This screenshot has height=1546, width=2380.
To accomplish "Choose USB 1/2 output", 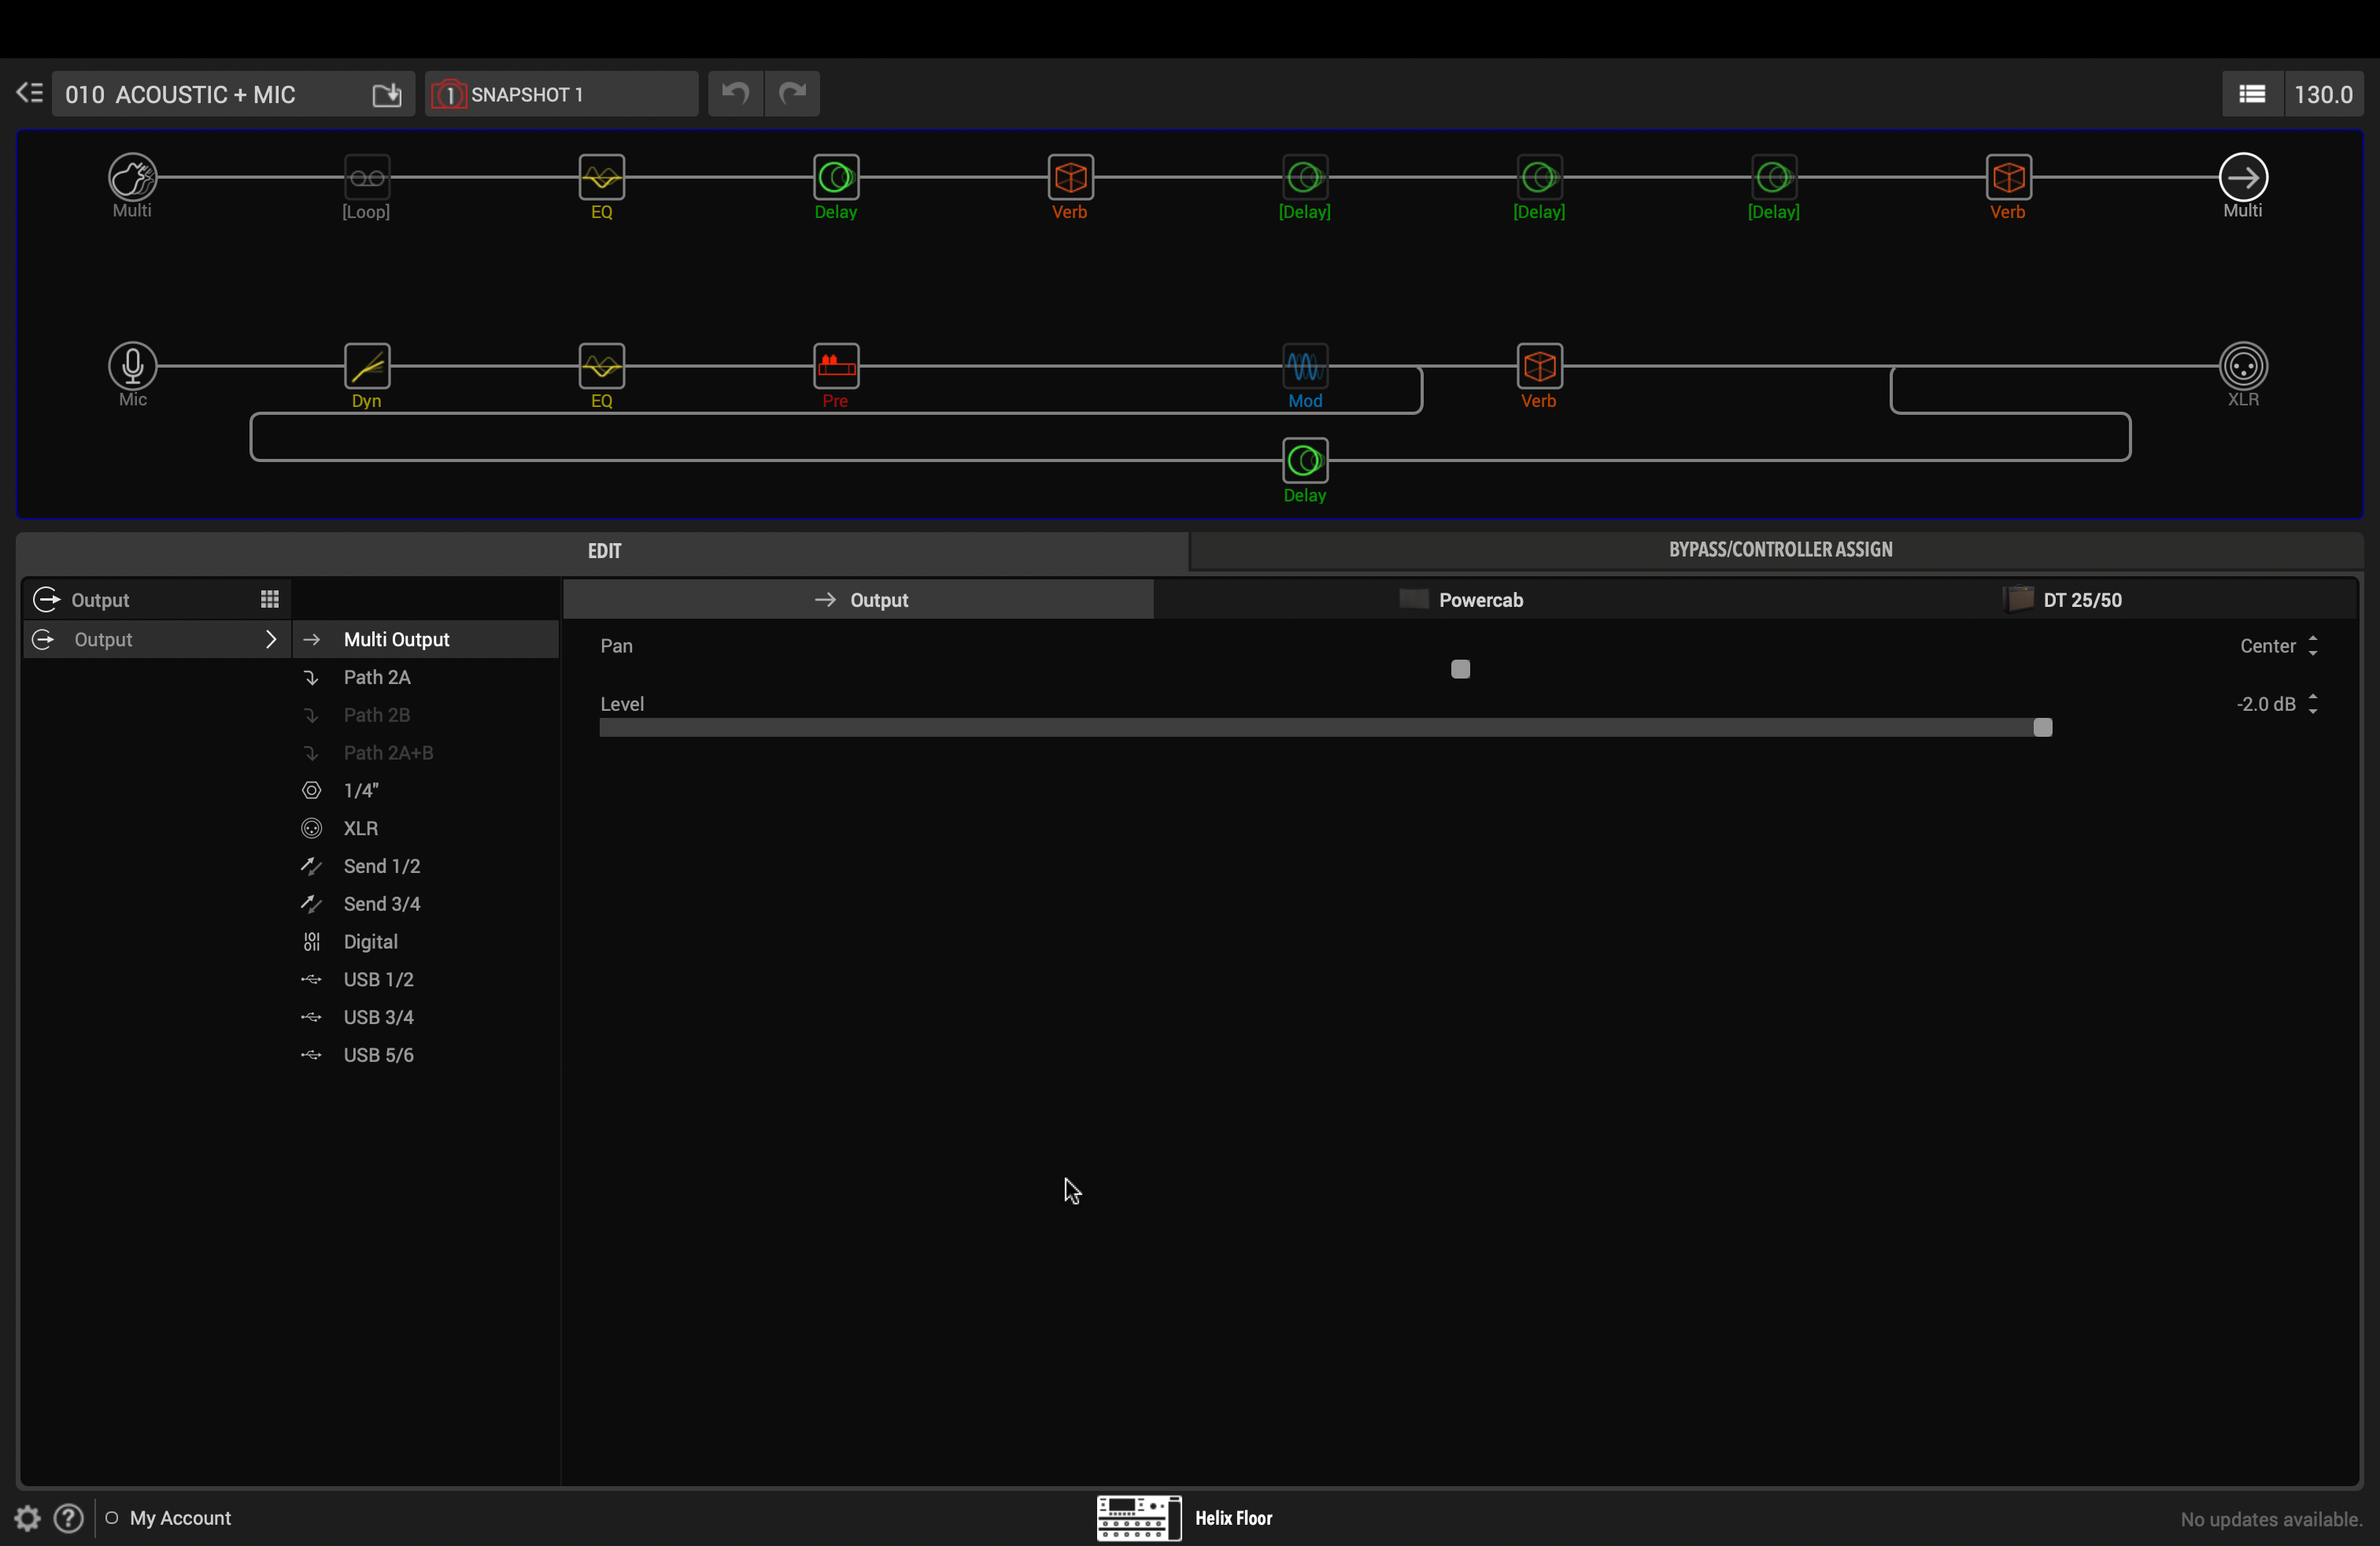I will 426,980.
